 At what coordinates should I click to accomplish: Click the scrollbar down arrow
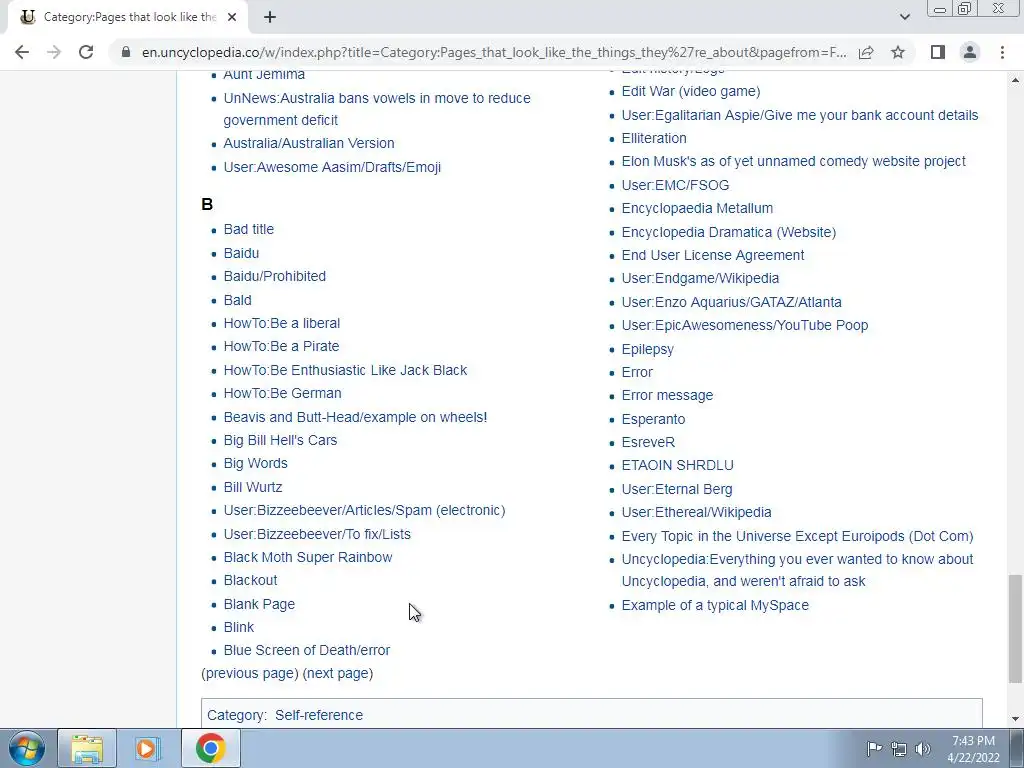(1015, 719)
